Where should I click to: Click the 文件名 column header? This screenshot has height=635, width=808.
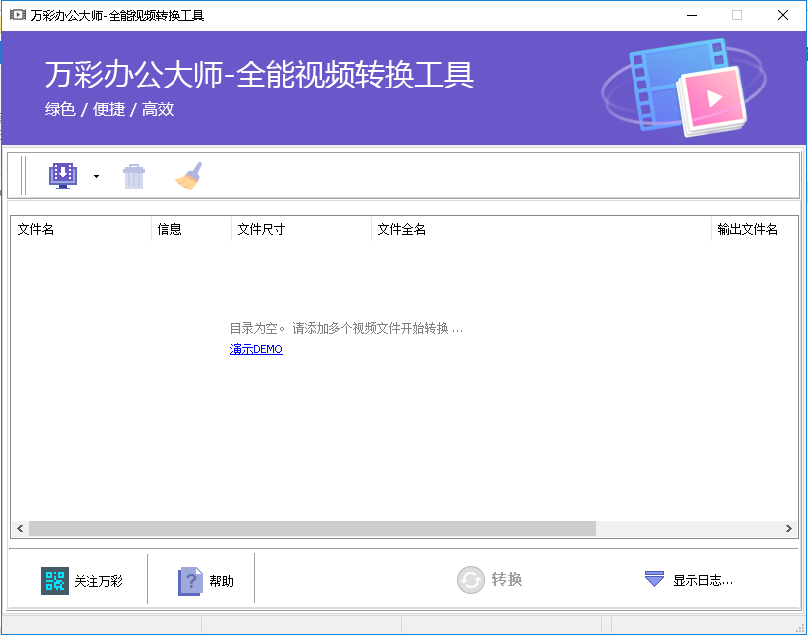(x=40, y=229)
